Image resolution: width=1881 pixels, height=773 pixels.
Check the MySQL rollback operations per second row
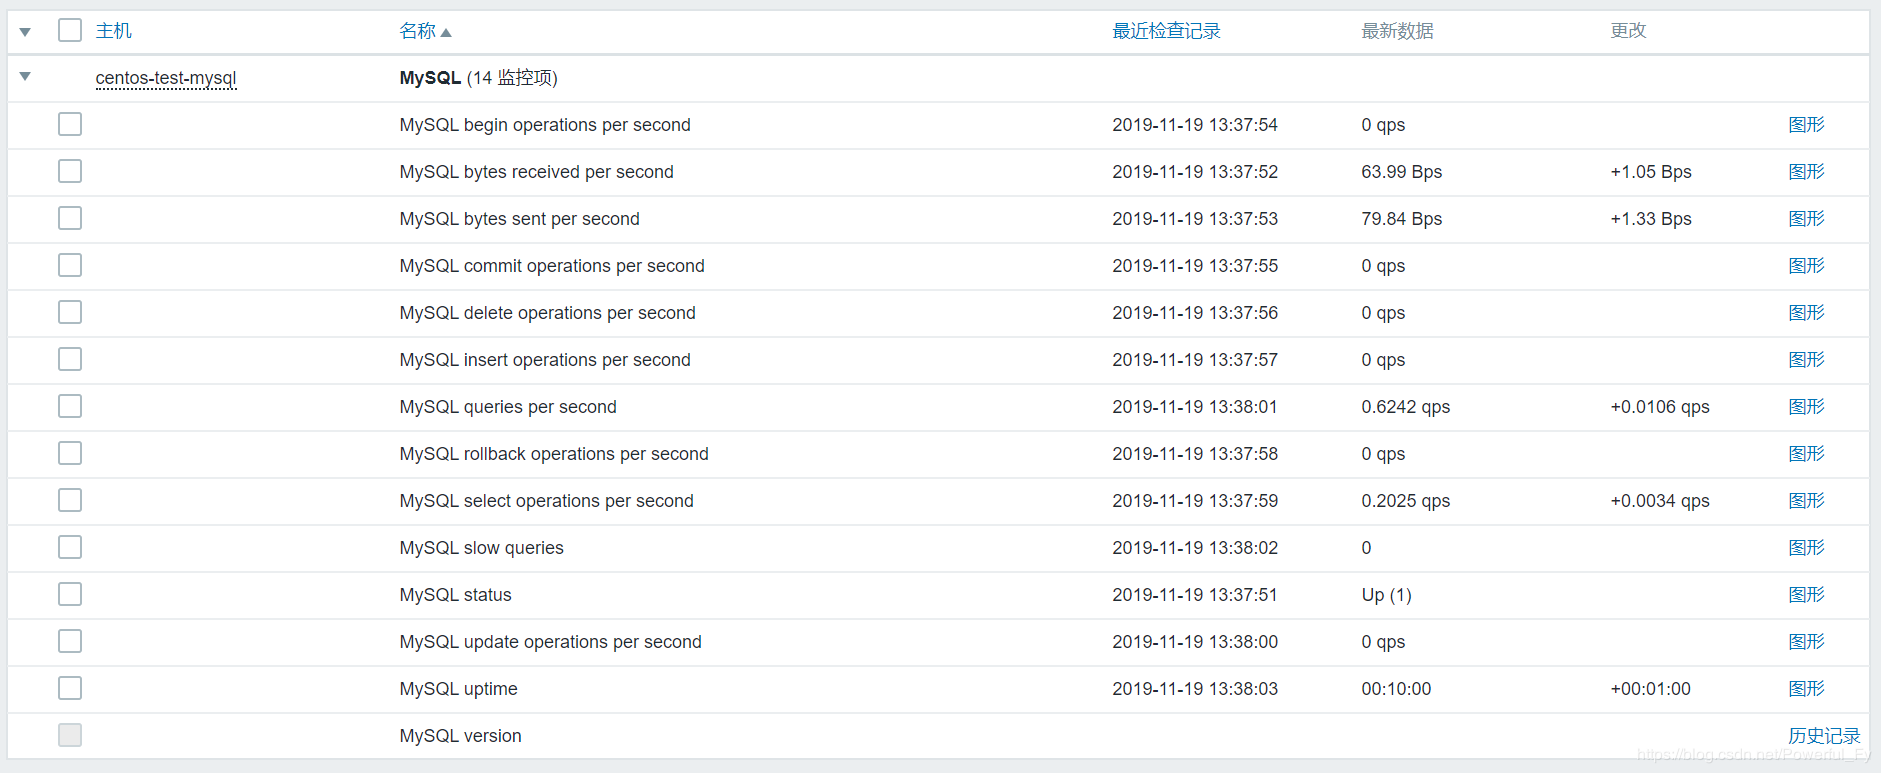click(x=70, y=453)
